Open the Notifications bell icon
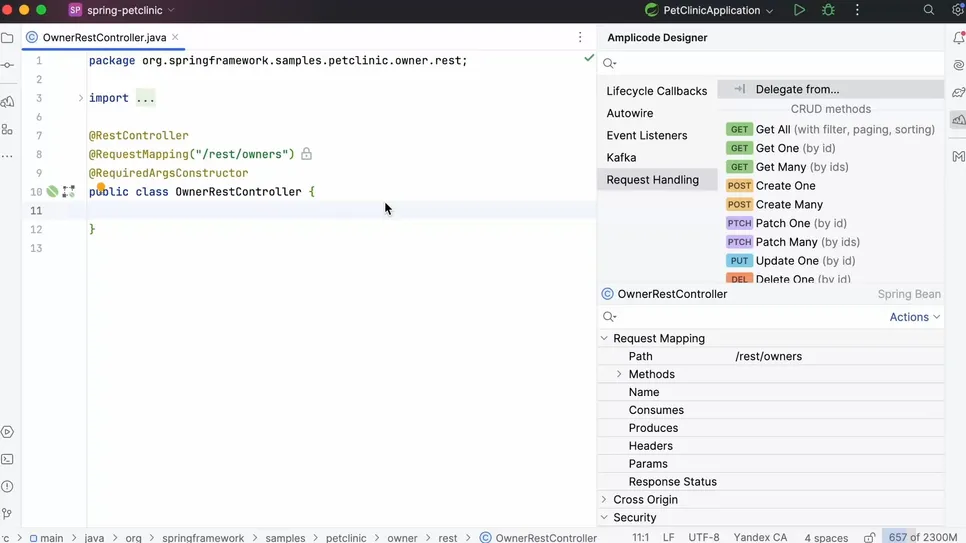Screen dimensions: 966x543 point(959,38)
